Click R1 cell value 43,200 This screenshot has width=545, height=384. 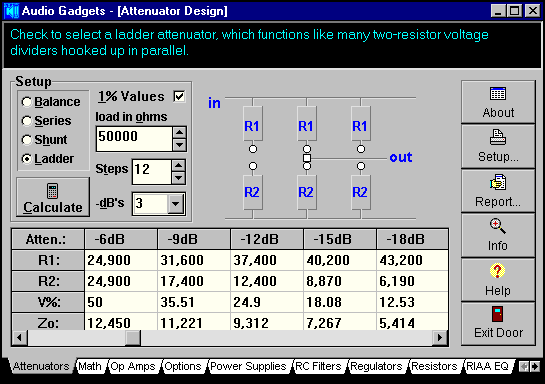412,260
